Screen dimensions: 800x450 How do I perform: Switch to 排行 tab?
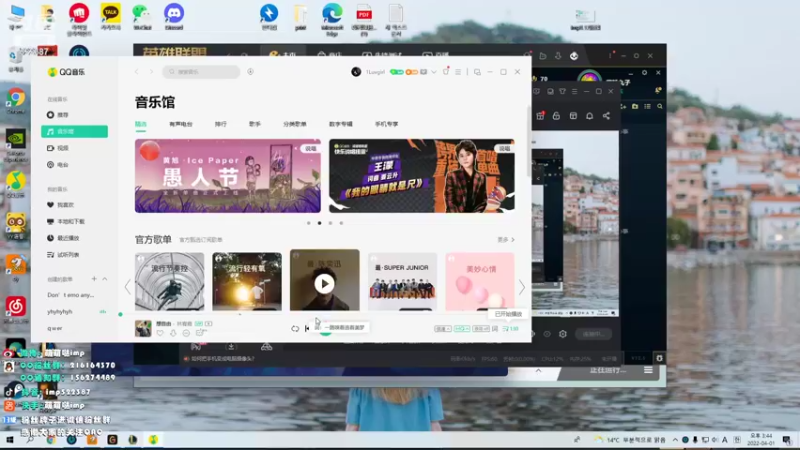click(221, 124)
